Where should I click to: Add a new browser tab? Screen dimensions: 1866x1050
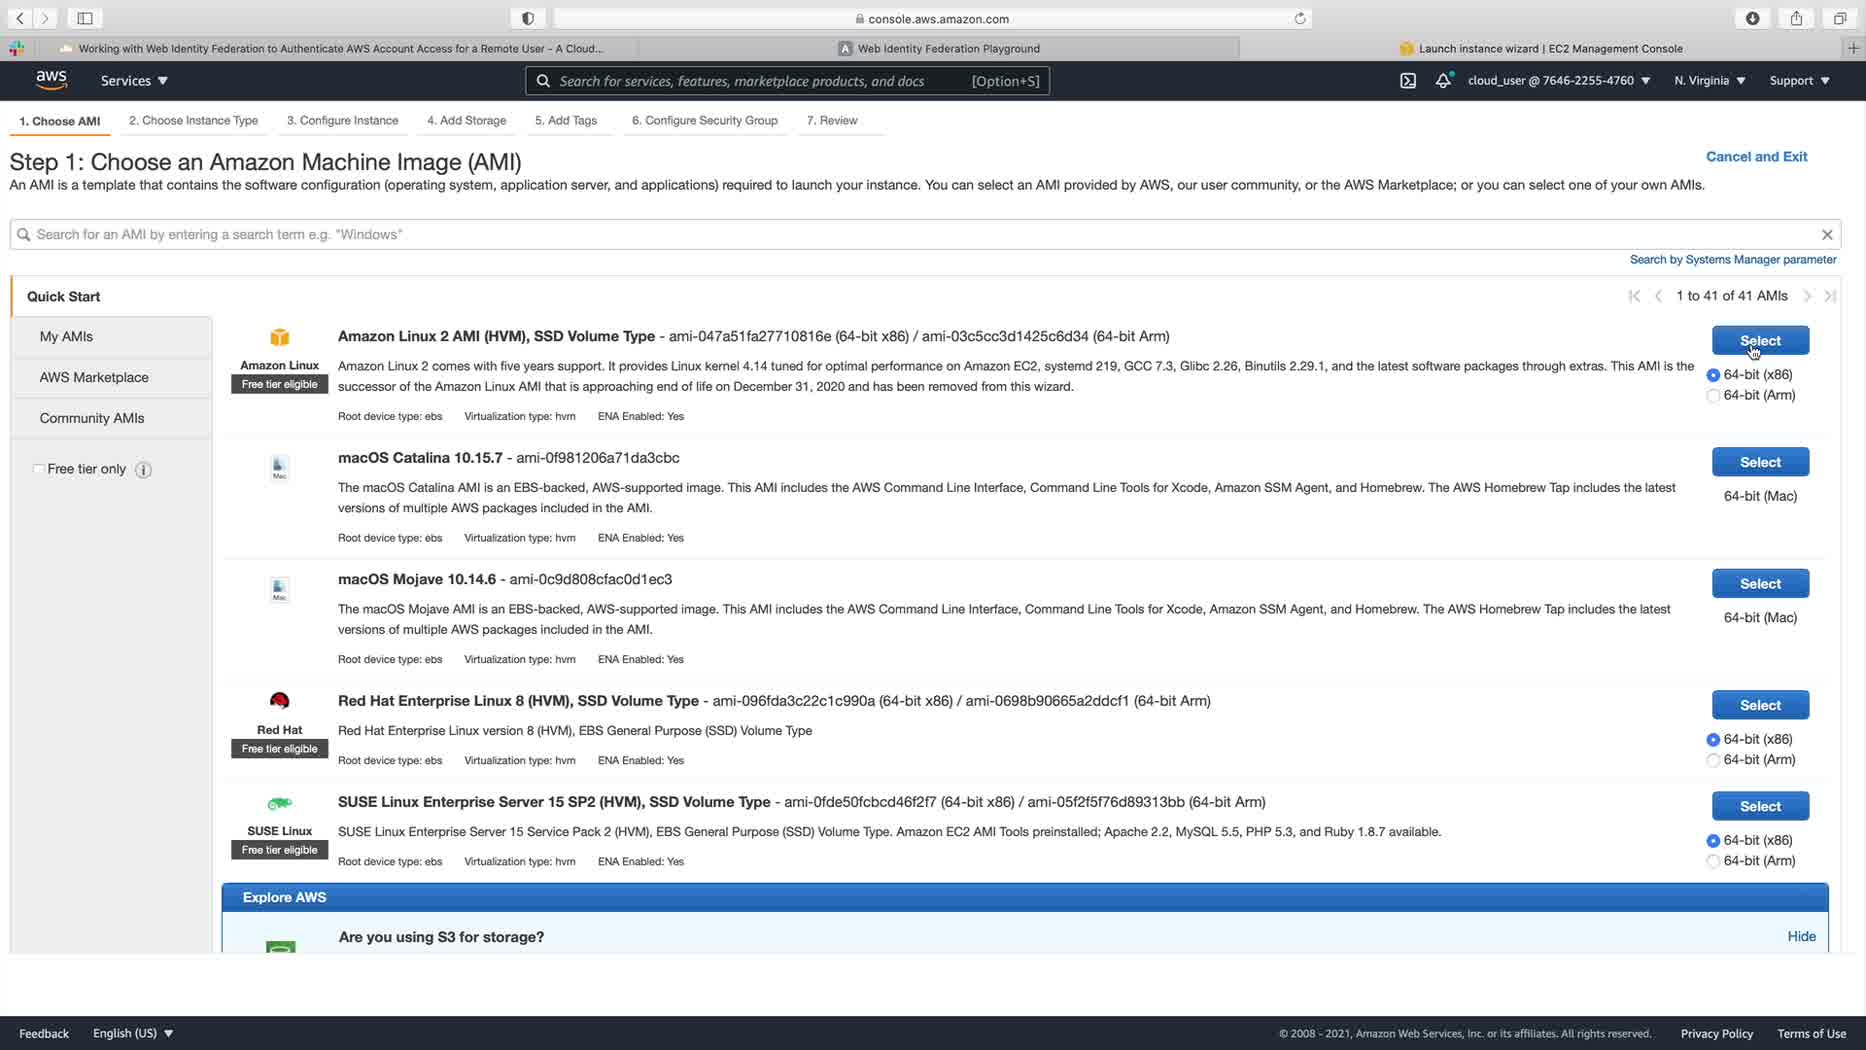(x=1853, y=48)
